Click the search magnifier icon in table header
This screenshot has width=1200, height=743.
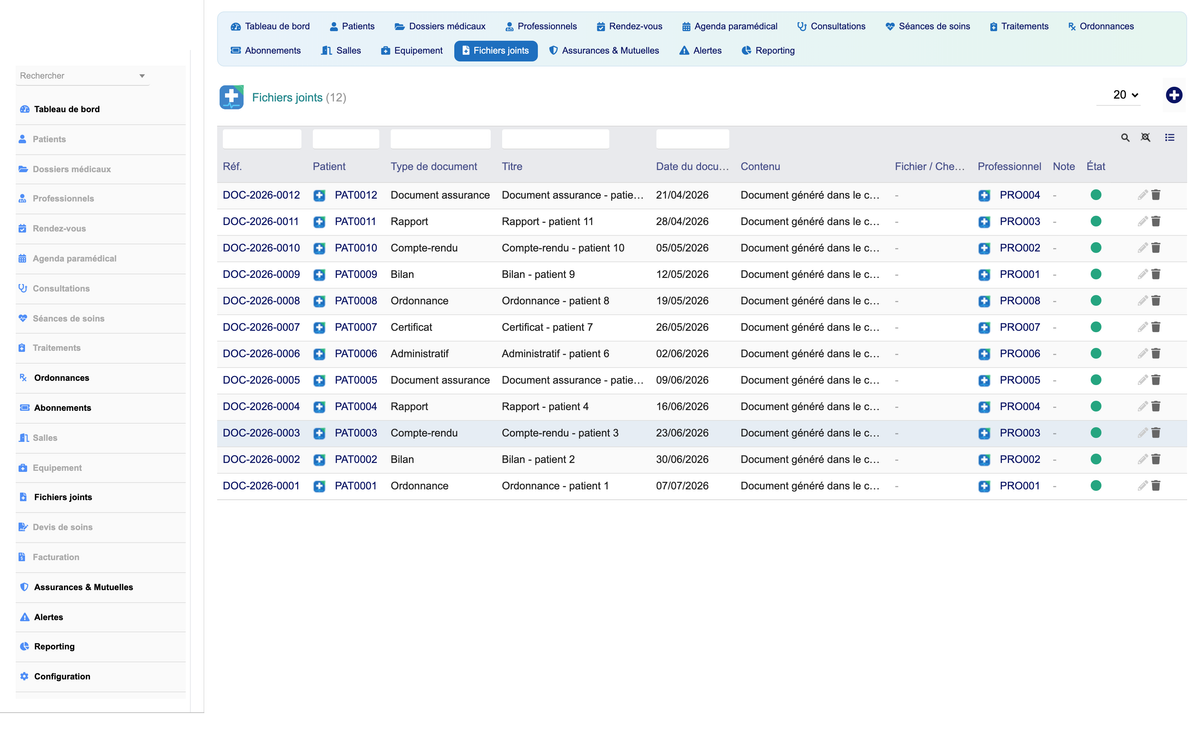click(1125, 138)
